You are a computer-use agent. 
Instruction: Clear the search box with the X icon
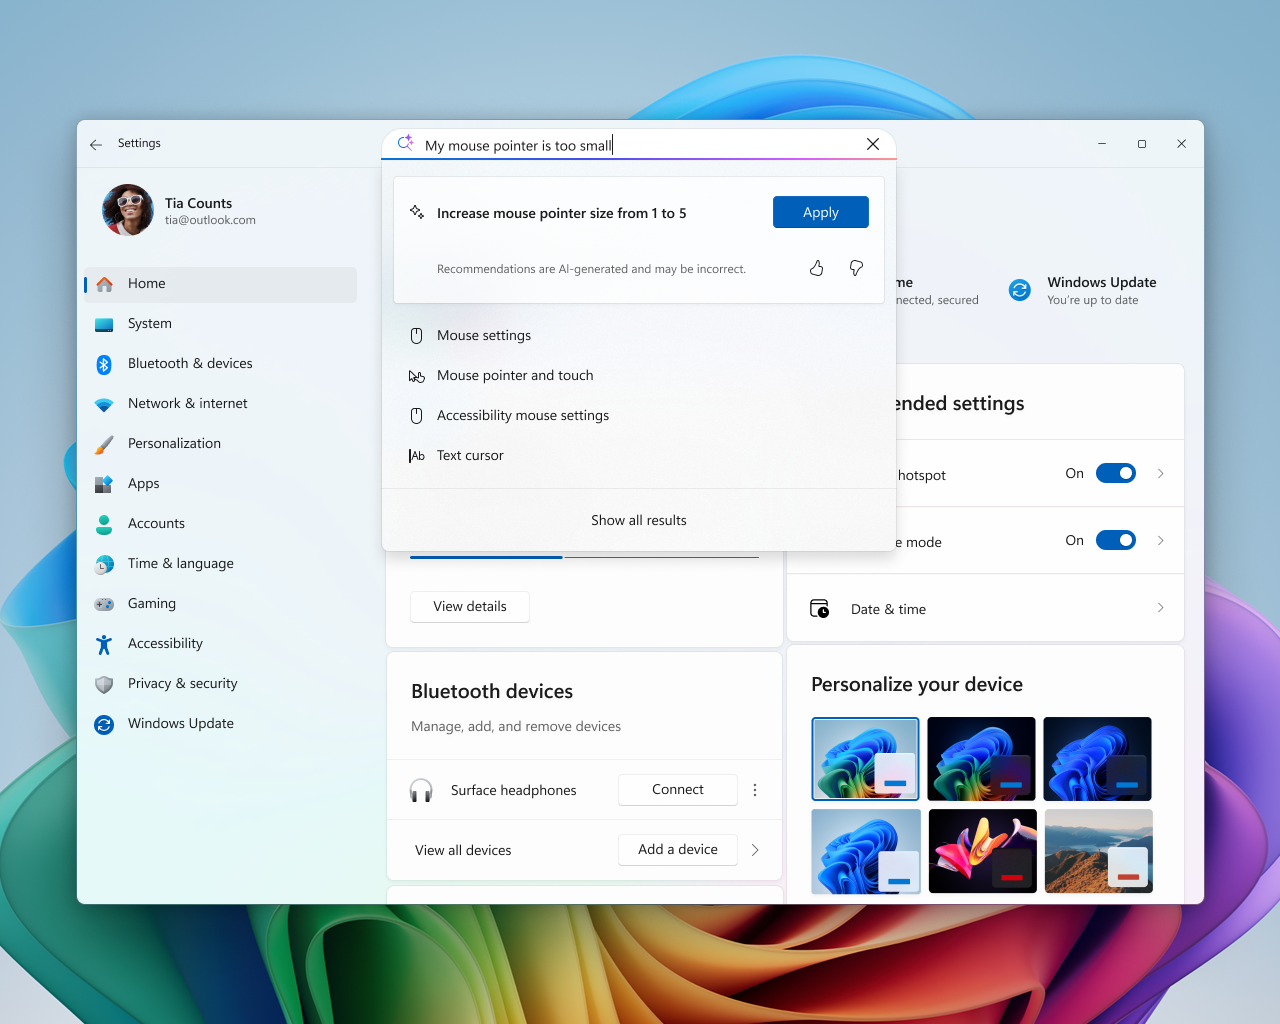(x=873, y=144)
